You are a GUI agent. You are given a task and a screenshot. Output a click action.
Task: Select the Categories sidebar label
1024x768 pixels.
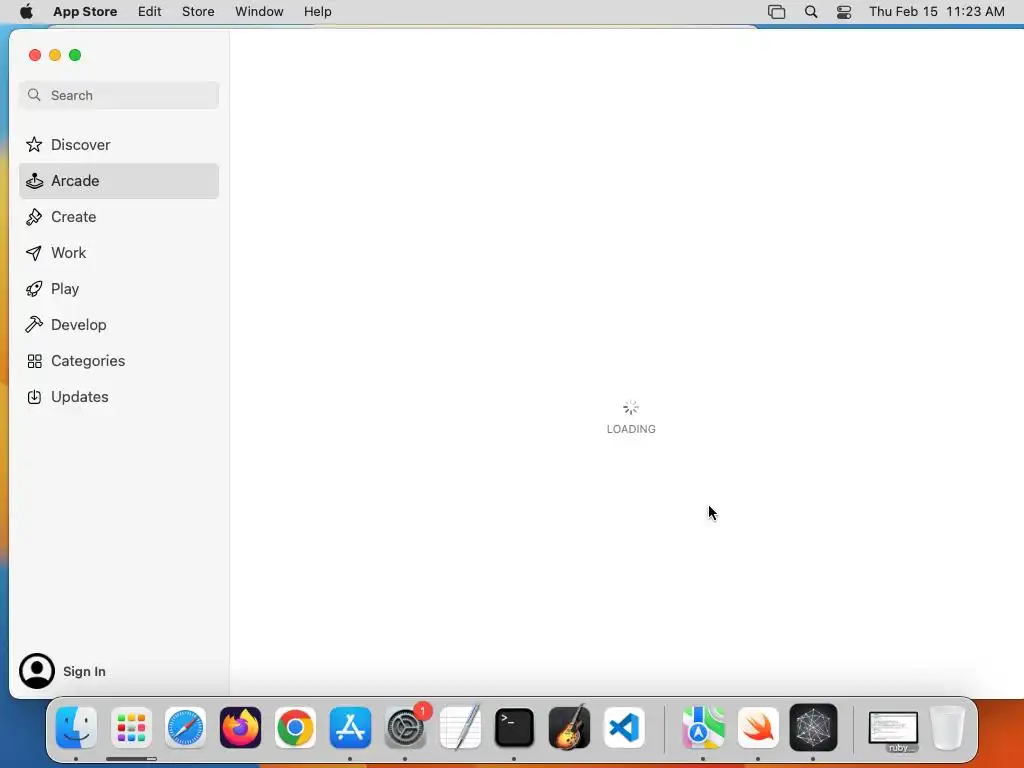pos(88,361)
